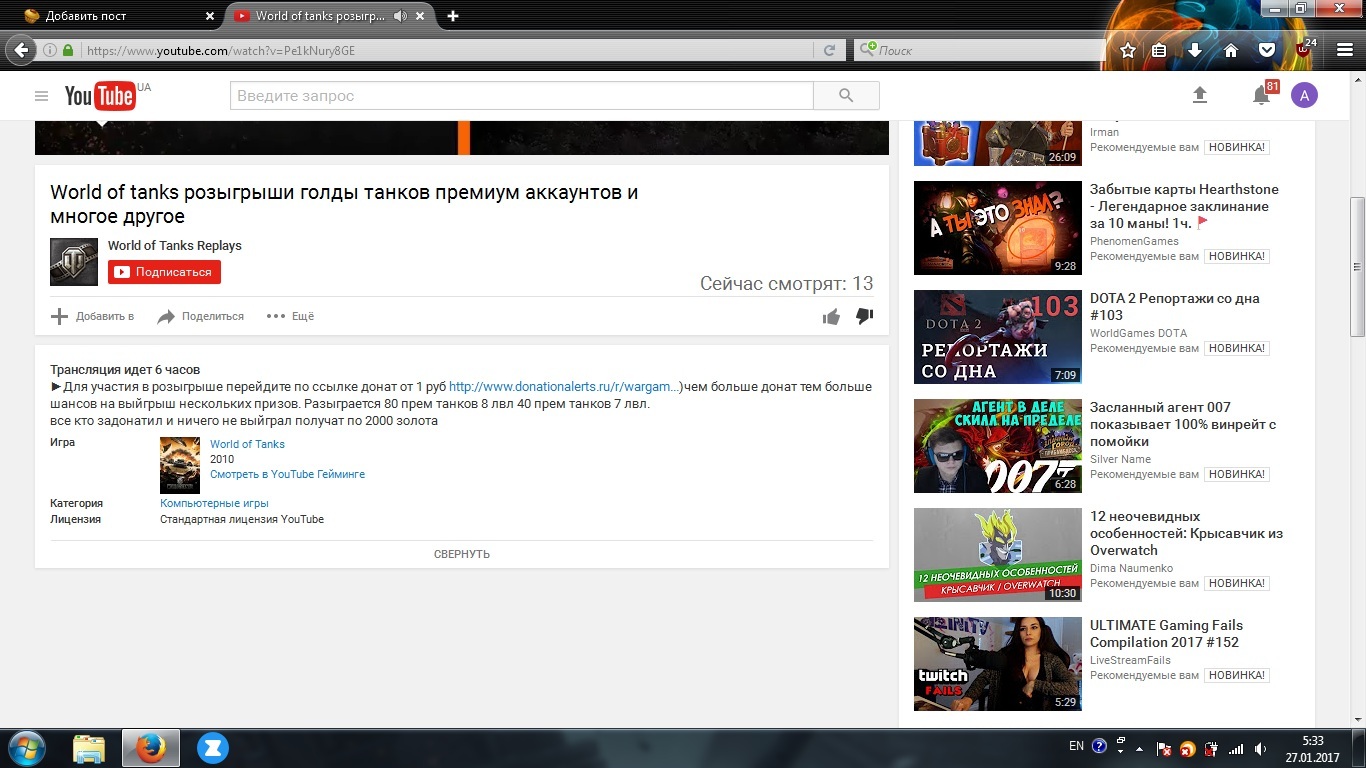Open the blue Zello taskbar app

212,748
